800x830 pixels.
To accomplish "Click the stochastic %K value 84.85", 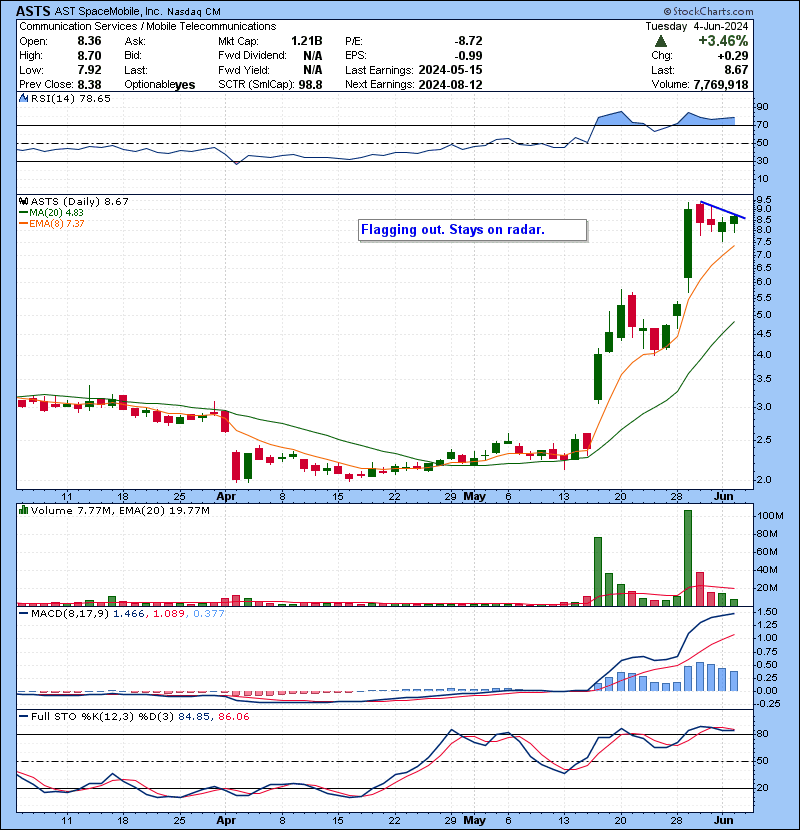I will pos(194,716).
